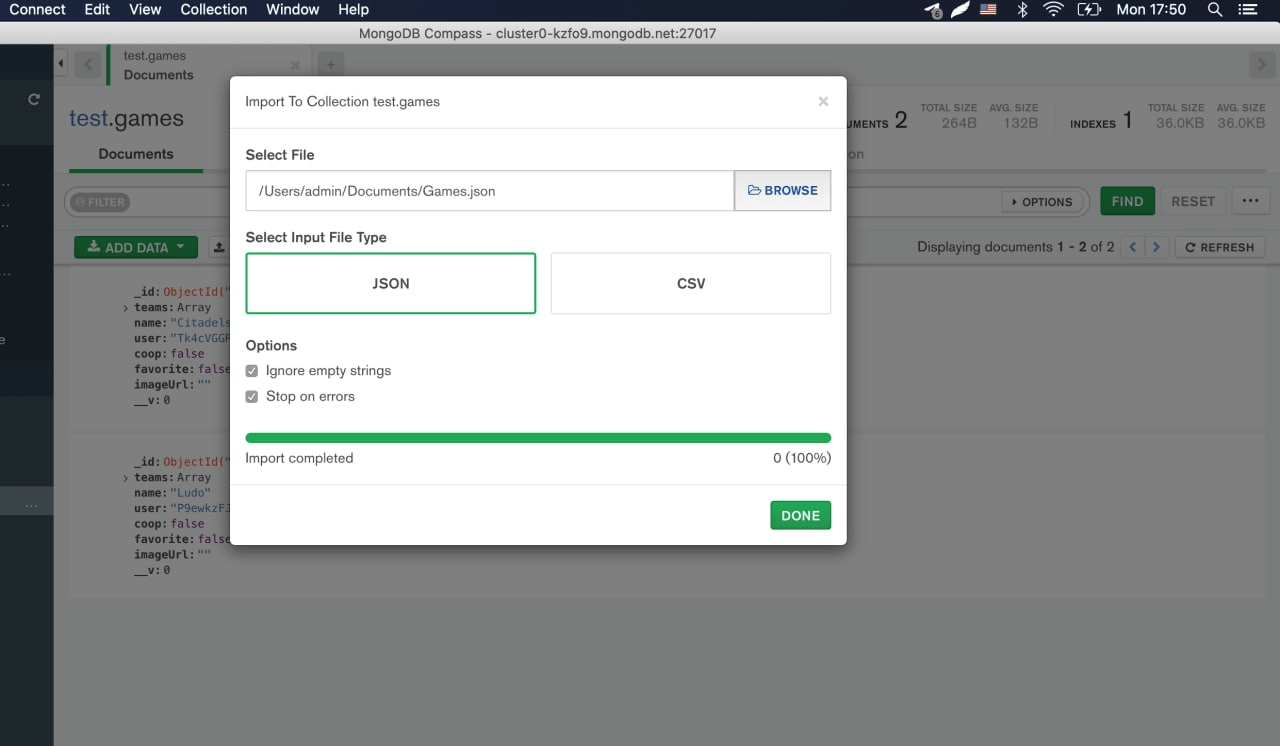This screenshot has width=1280, height=746.
Task: Click the 'Import completed' status text
Action: click(299, 458)
